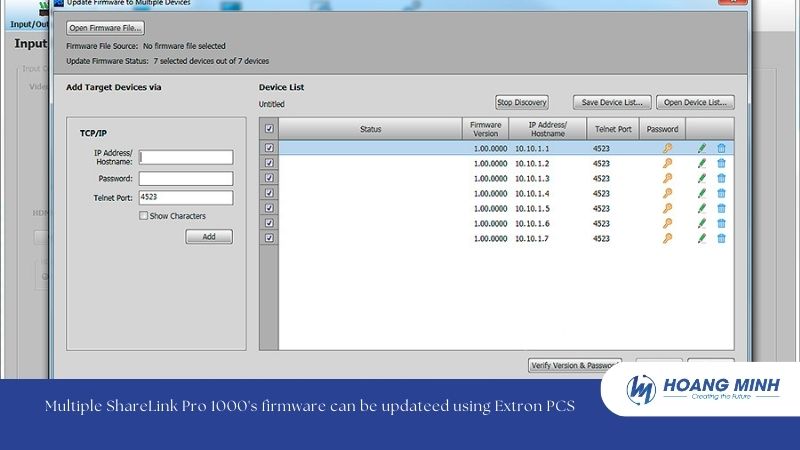Viewport: 800px width, 450px height.
Task: Click password key icon for 10.10.1.7
Action: pos(667,238)
